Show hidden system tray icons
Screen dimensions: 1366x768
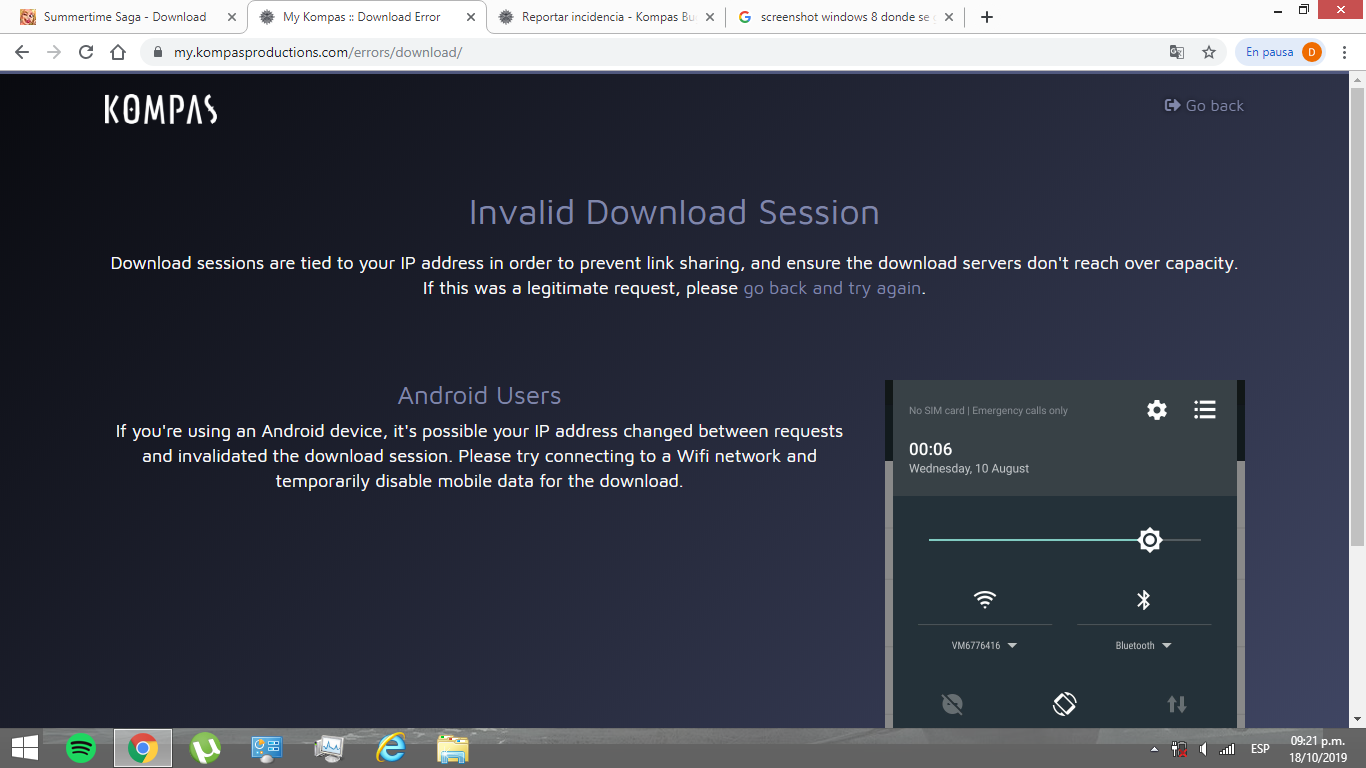coord(1155,749)
